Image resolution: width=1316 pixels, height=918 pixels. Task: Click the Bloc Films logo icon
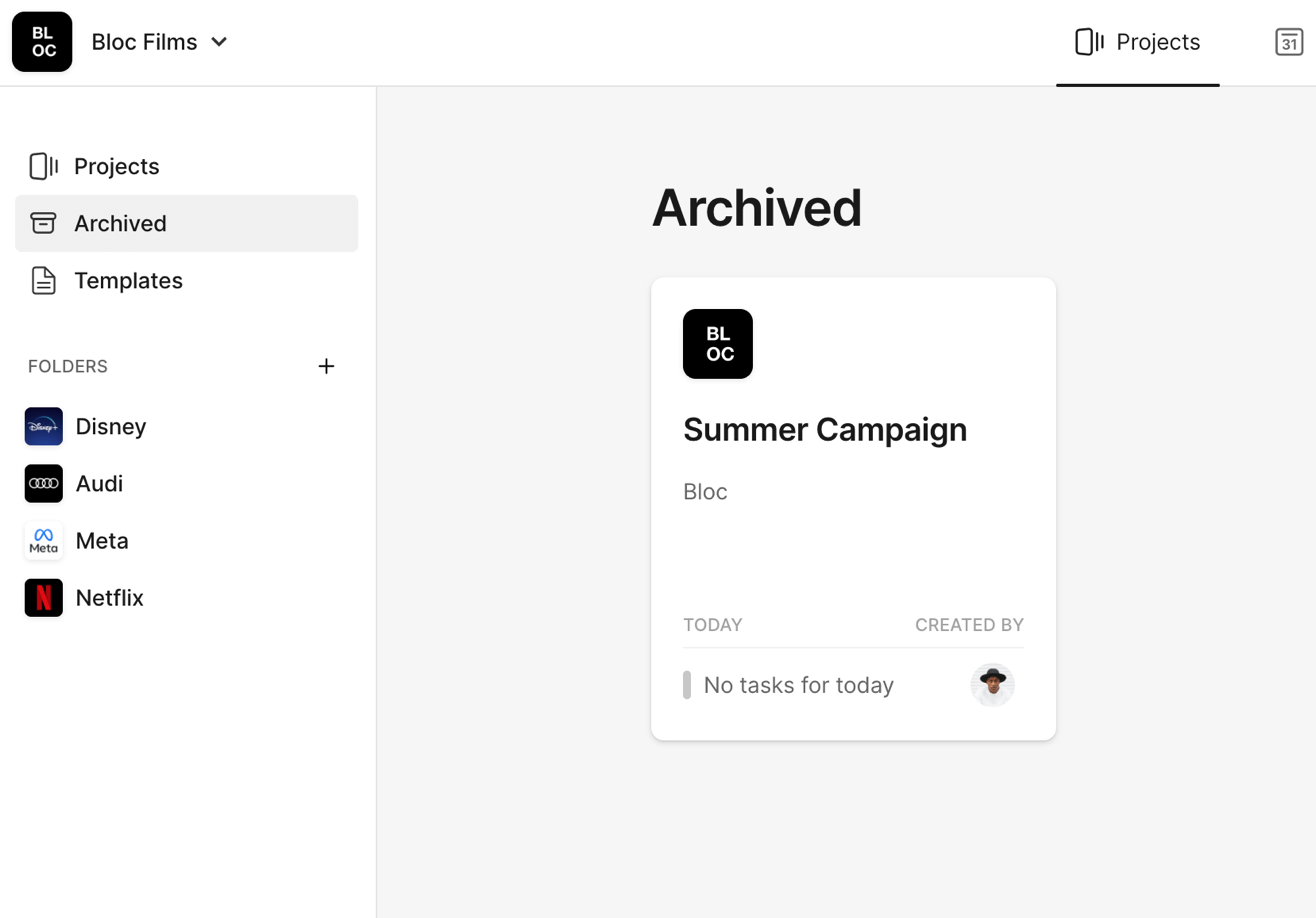(x=42, y=42)
